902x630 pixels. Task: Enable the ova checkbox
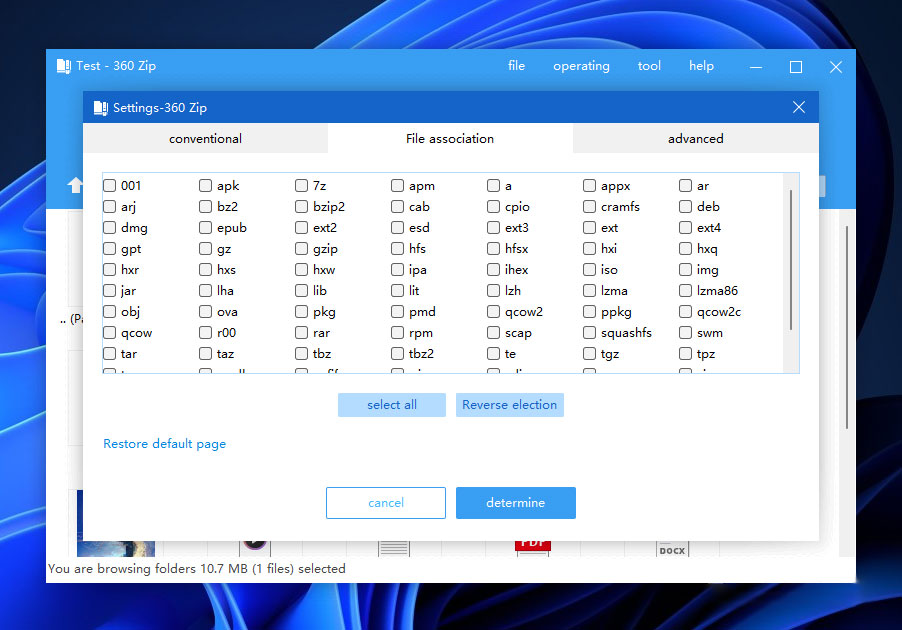pos(205,311)
